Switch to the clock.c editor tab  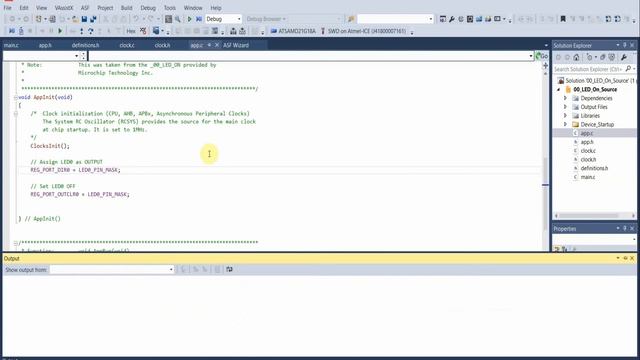tap(127, 45)
